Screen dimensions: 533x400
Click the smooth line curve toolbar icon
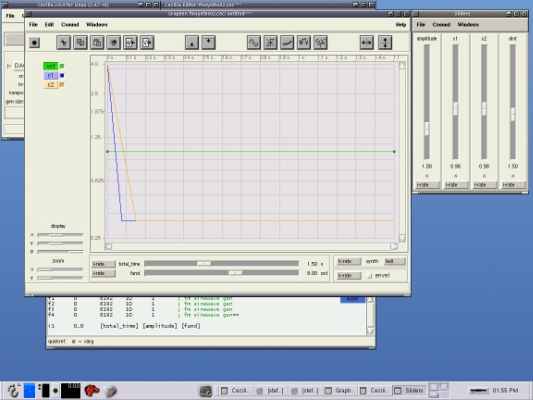[x=287, y=42]
